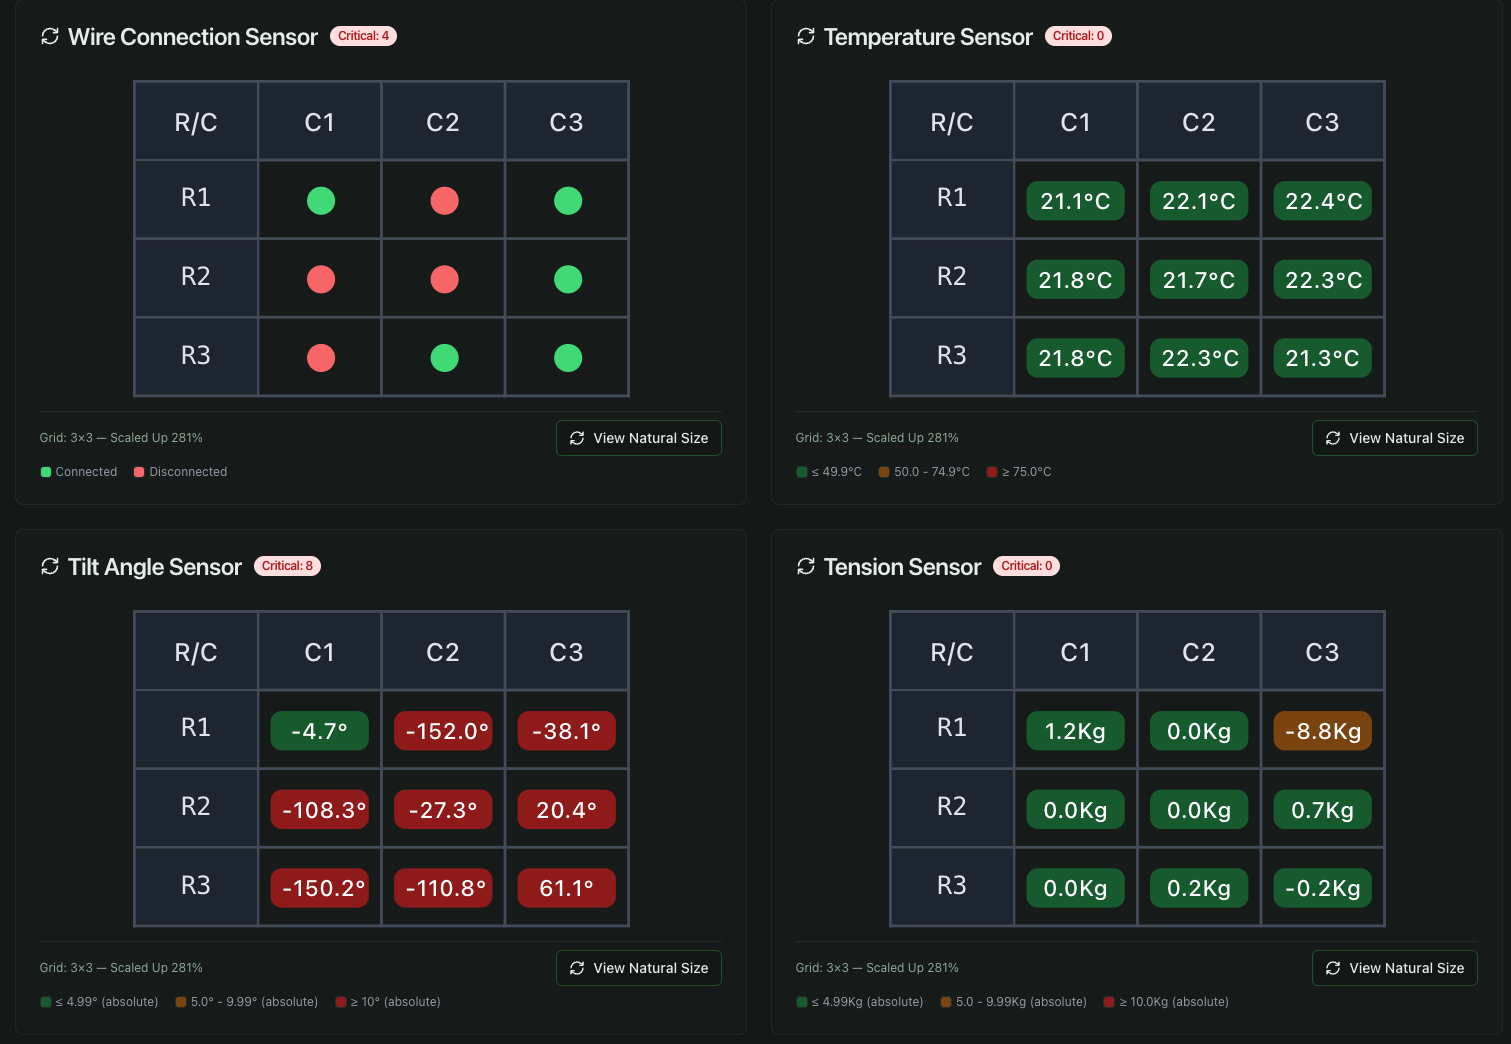This screenshot has width=1511, height=1044.
Task: Open natural size view for Temperature Sensor
Action: point(1394,438)
